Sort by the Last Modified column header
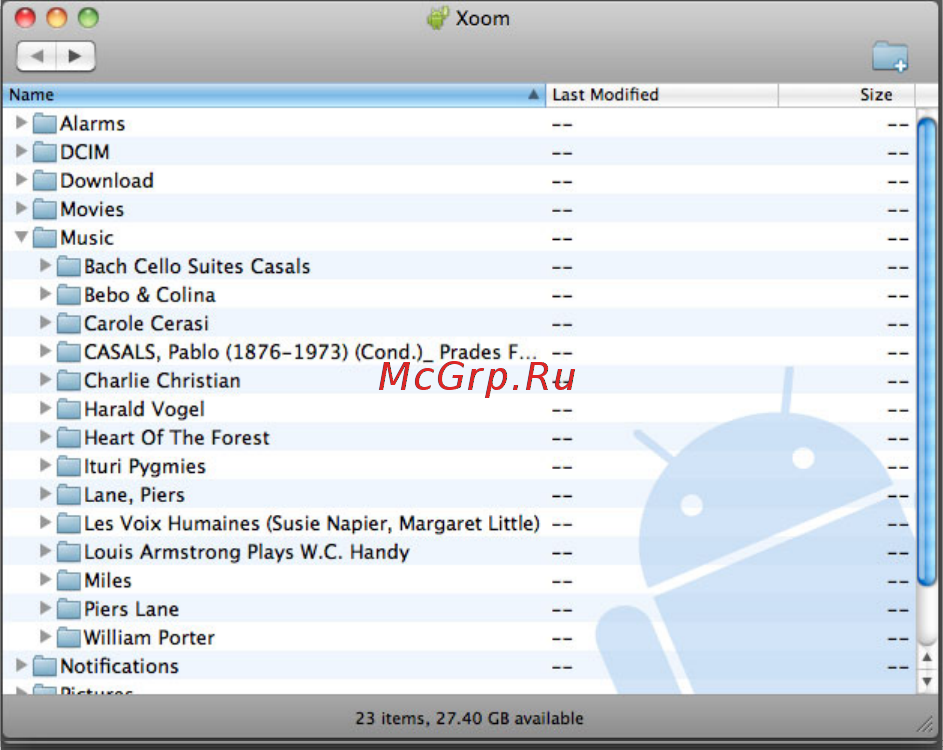943x750 pixels. [662, 95]
